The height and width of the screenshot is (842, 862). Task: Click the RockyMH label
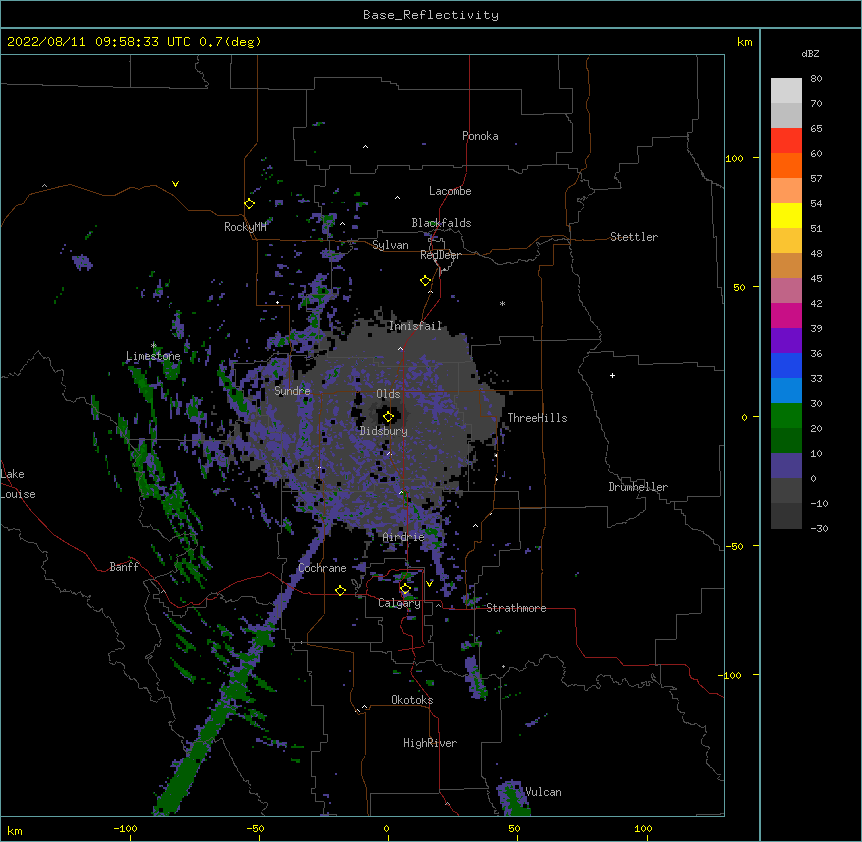[245, 227]
